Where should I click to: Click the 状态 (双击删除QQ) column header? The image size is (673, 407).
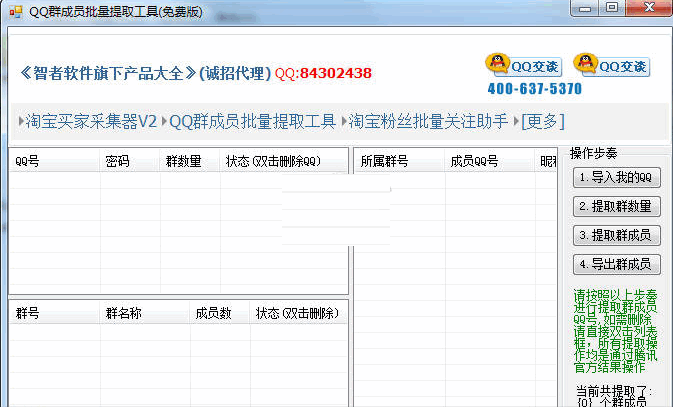[x=284, y=161]
